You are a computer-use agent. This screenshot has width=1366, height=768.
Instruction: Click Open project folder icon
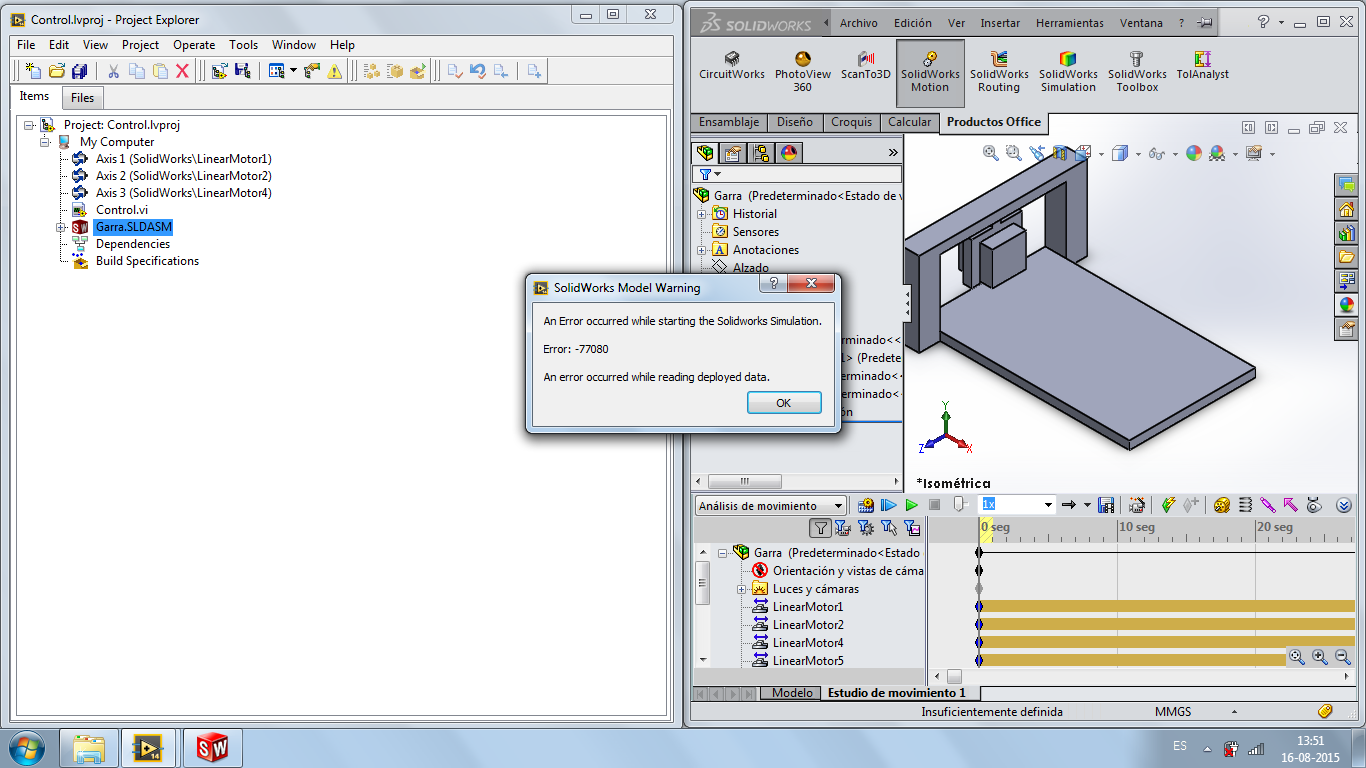(x=57, y=71)
